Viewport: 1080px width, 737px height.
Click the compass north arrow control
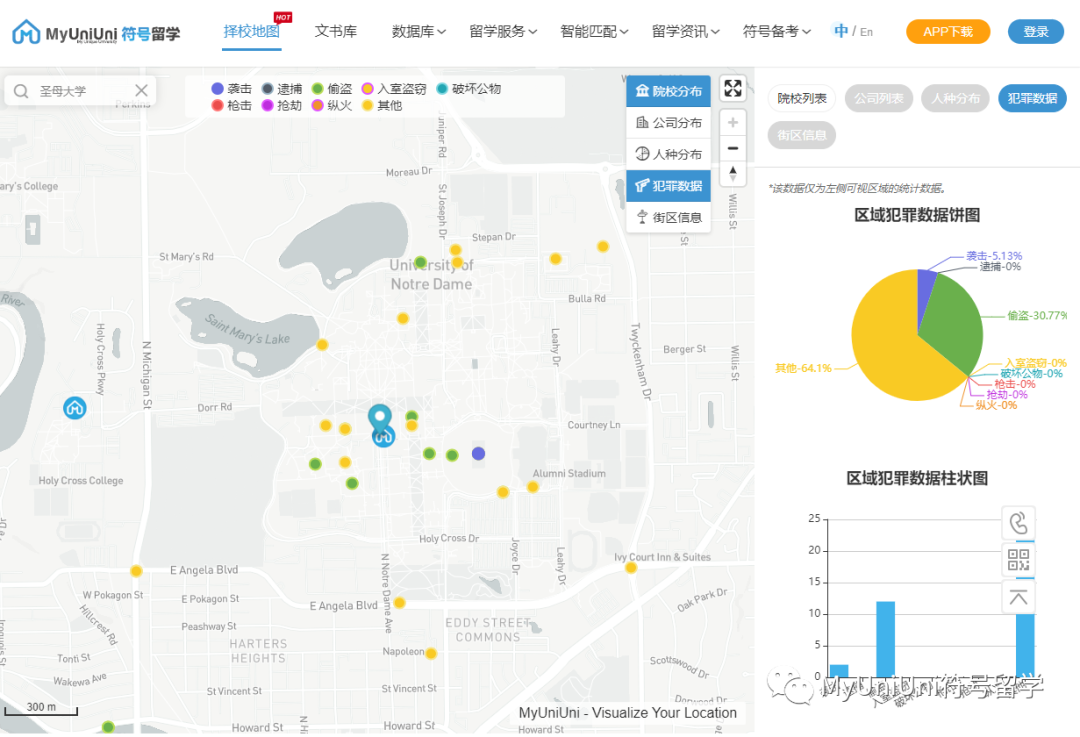(x=733, y=174)
